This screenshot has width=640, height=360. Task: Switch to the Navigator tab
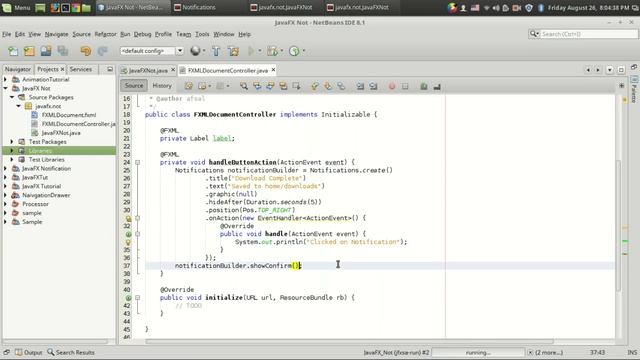pyautogui.click(x=18, y=69)
